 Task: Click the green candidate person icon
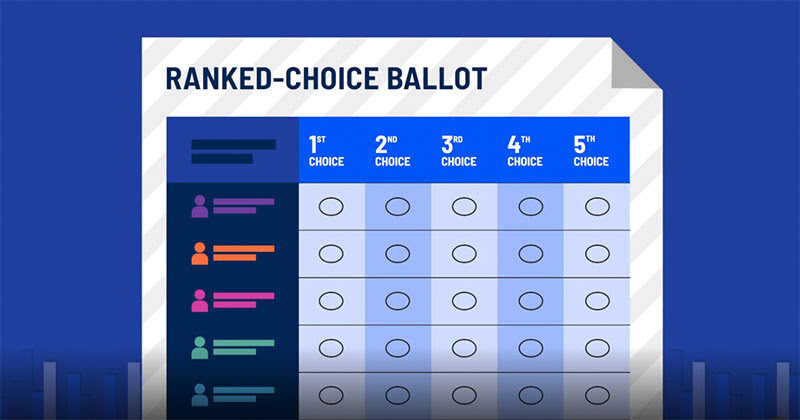(x=199, y=348)
